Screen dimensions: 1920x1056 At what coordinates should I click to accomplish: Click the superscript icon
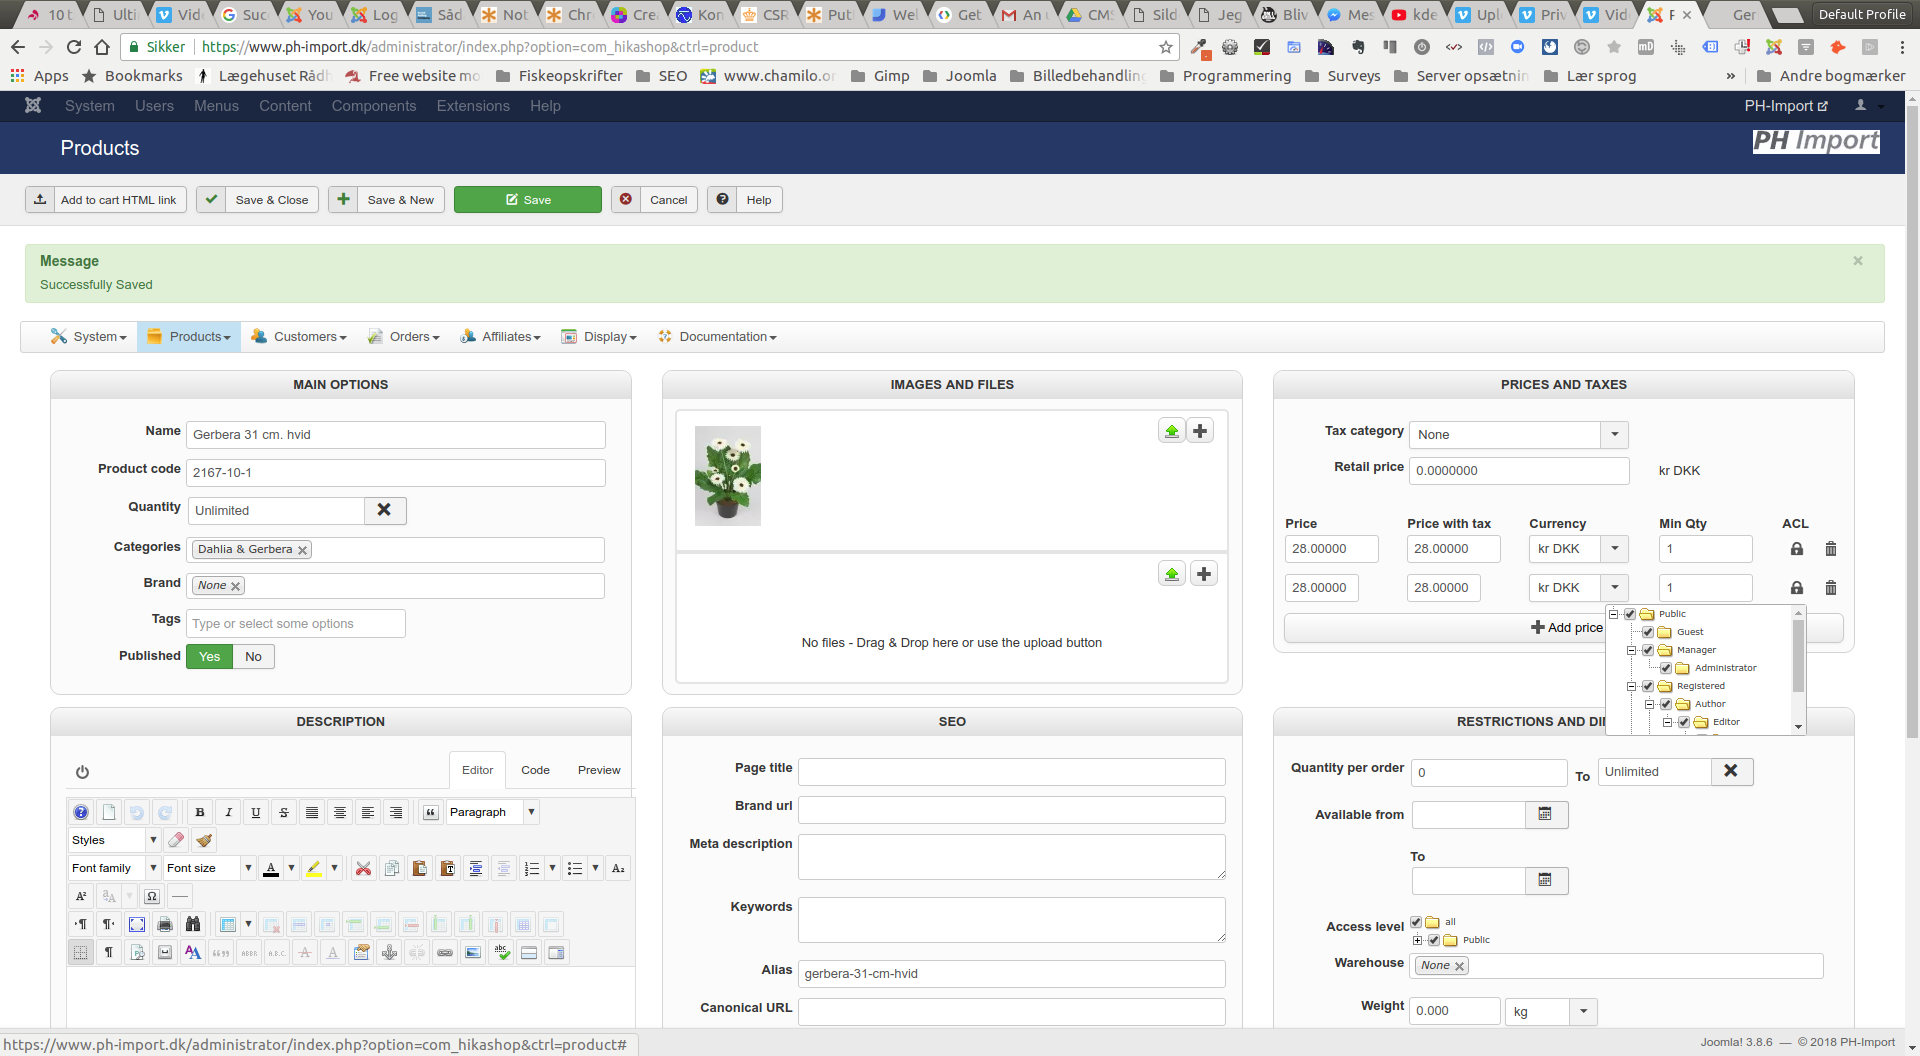(81, 896)
